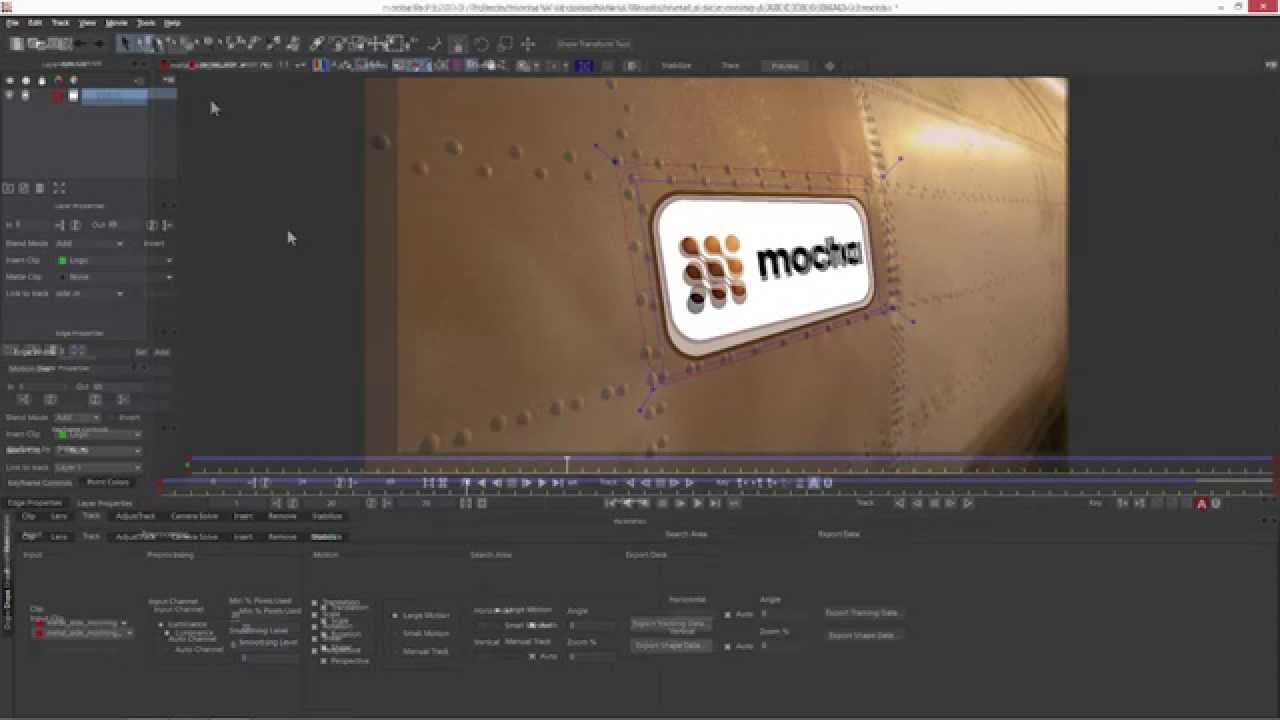This screenshot has height=720, width=1280.
Task: Open the Blend Mode Add dropdown
Action: (90, 243)
